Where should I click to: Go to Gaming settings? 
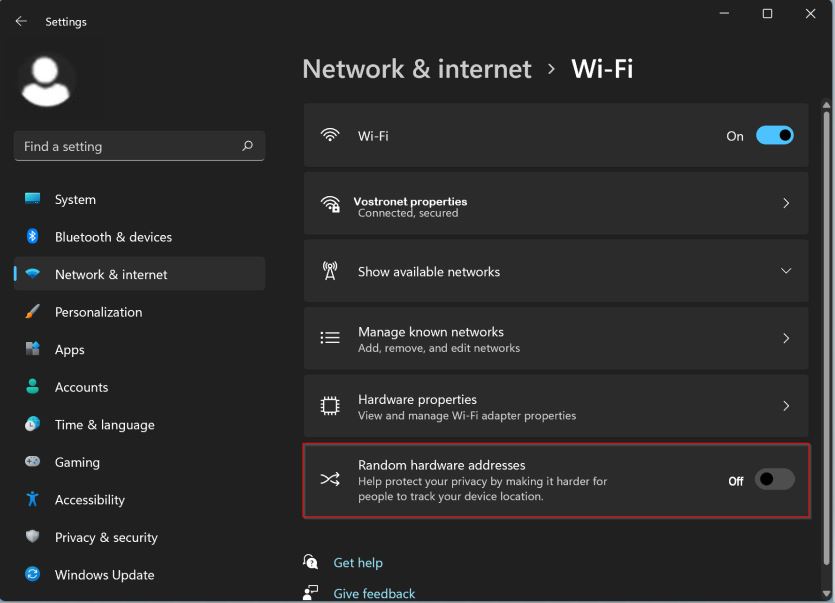click(140, 462)
